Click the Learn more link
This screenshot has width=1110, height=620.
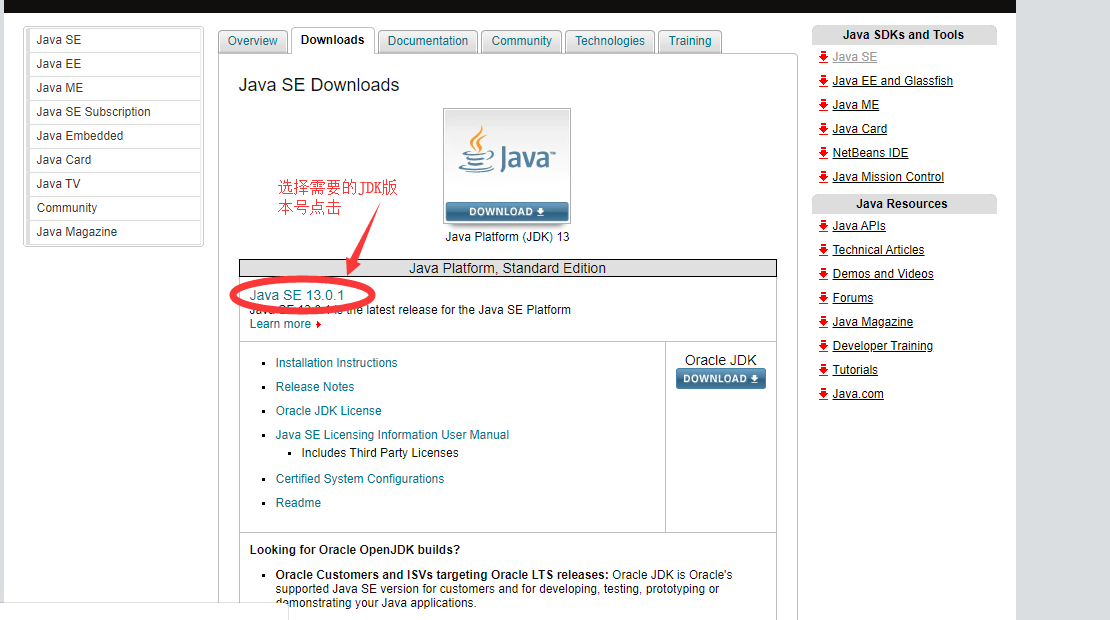click(x=281, y=324)
